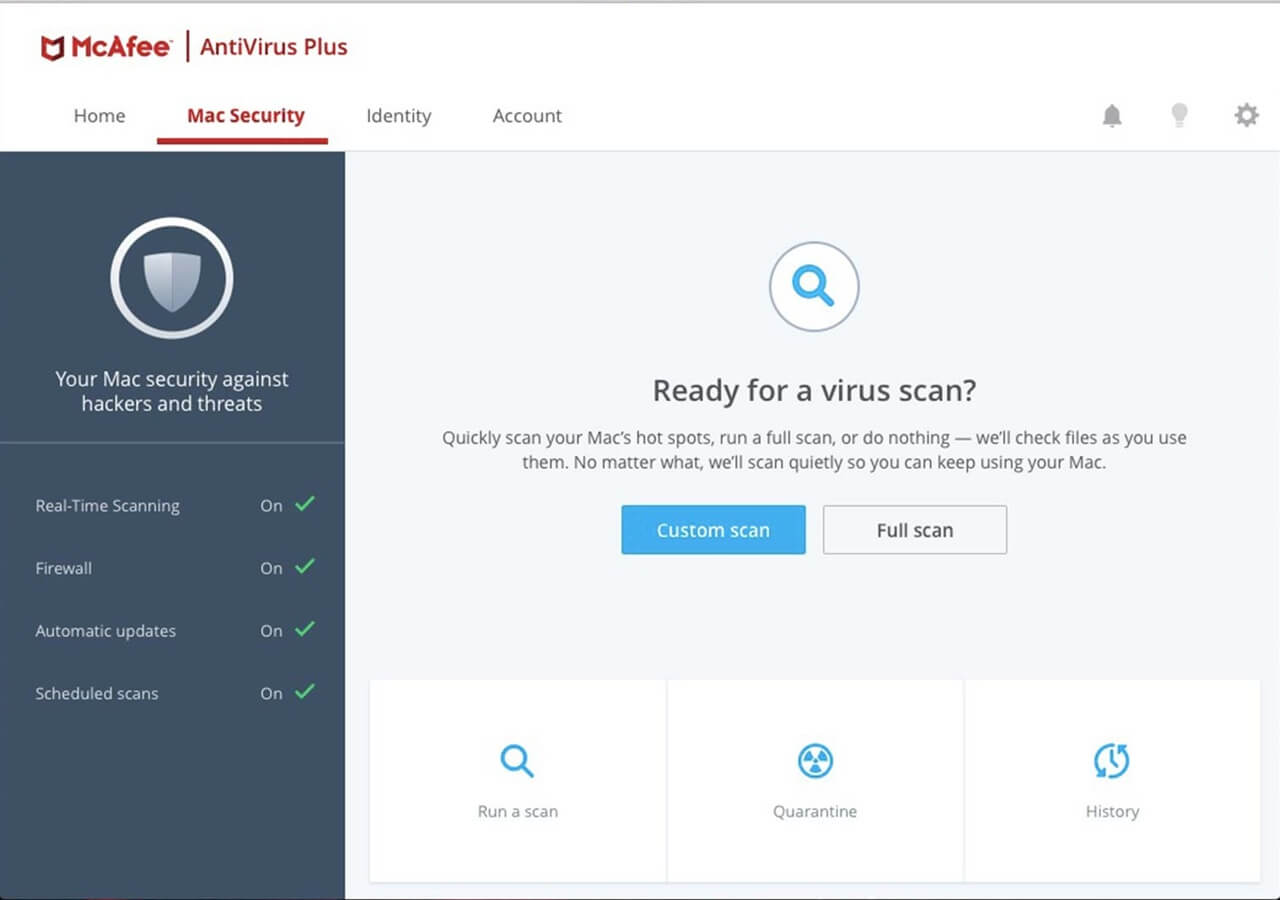The width and height of the screenshot is (1280, 900).
Task: Click the McAfee shield logo icon
Action: (x=52, y=47)
